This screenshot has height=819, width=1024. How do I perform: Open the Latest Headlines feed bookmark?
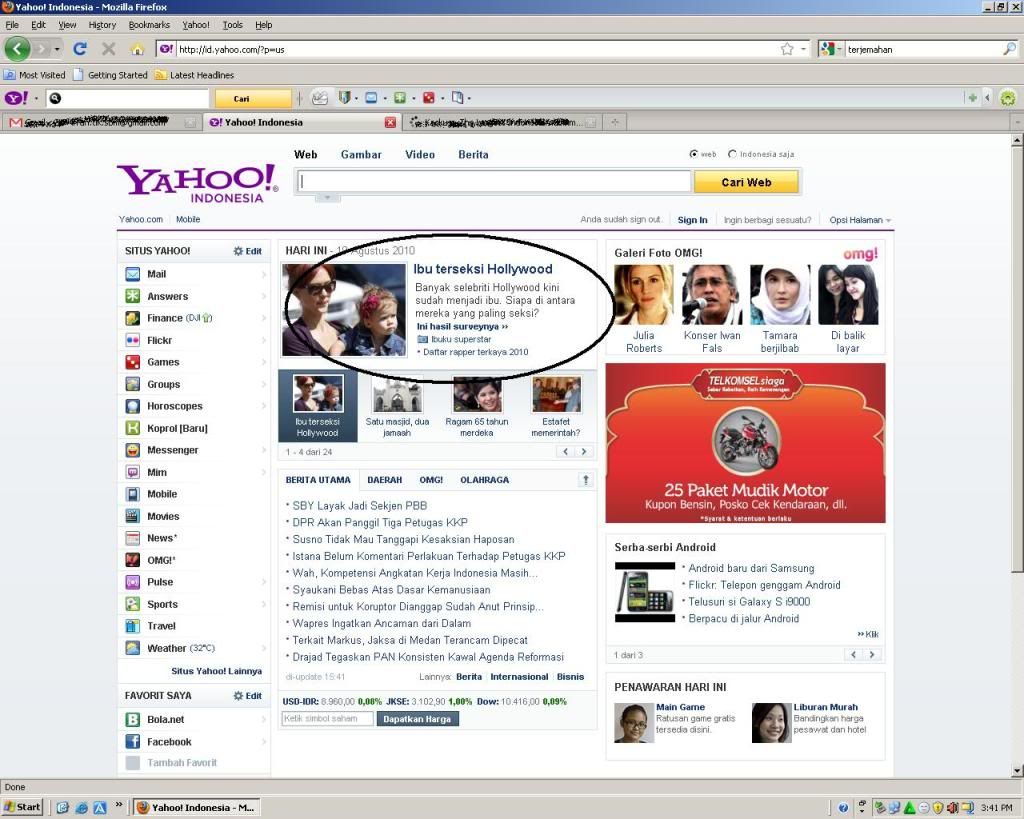pyautogui.click(x=194, y=75)
